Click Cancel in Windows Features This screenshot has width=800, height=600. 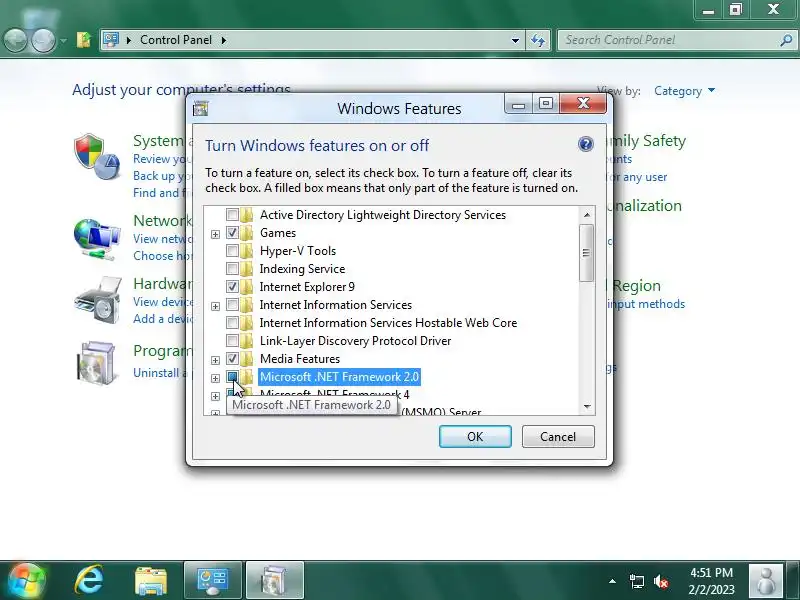click(x=558, y=437)
